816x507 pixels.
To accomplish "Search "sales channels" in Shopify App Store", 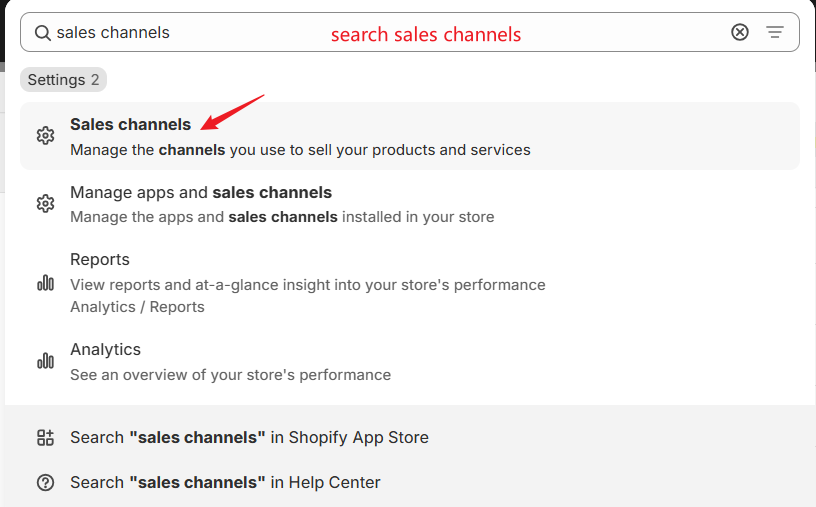I will (249, 437).
